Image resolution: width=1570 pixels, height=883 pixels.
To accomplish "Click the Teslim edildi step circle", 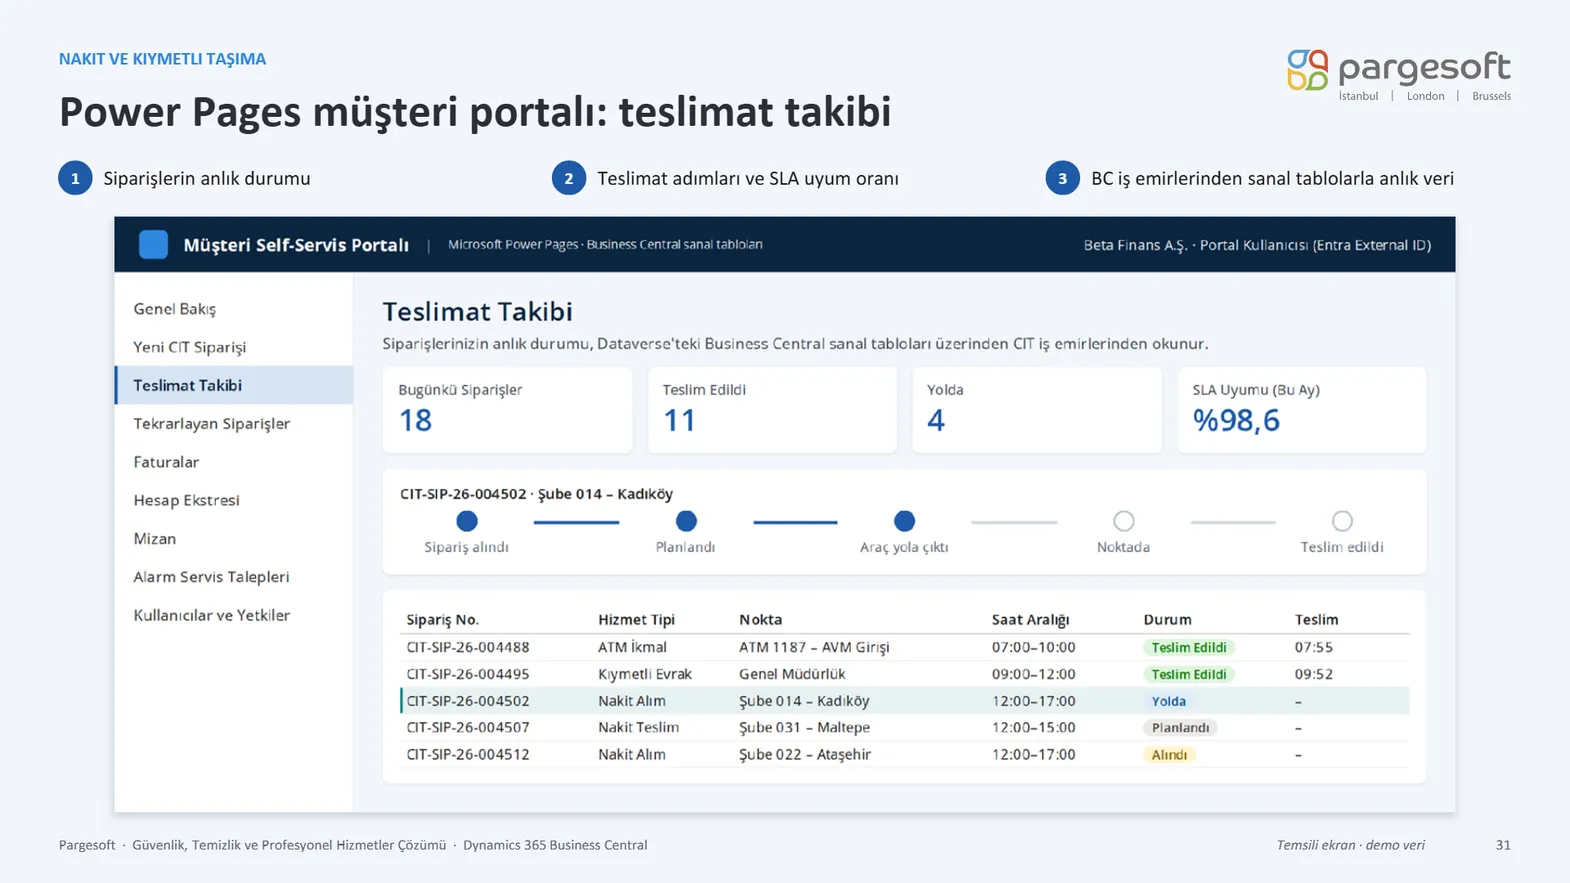I will point(1342,521).
